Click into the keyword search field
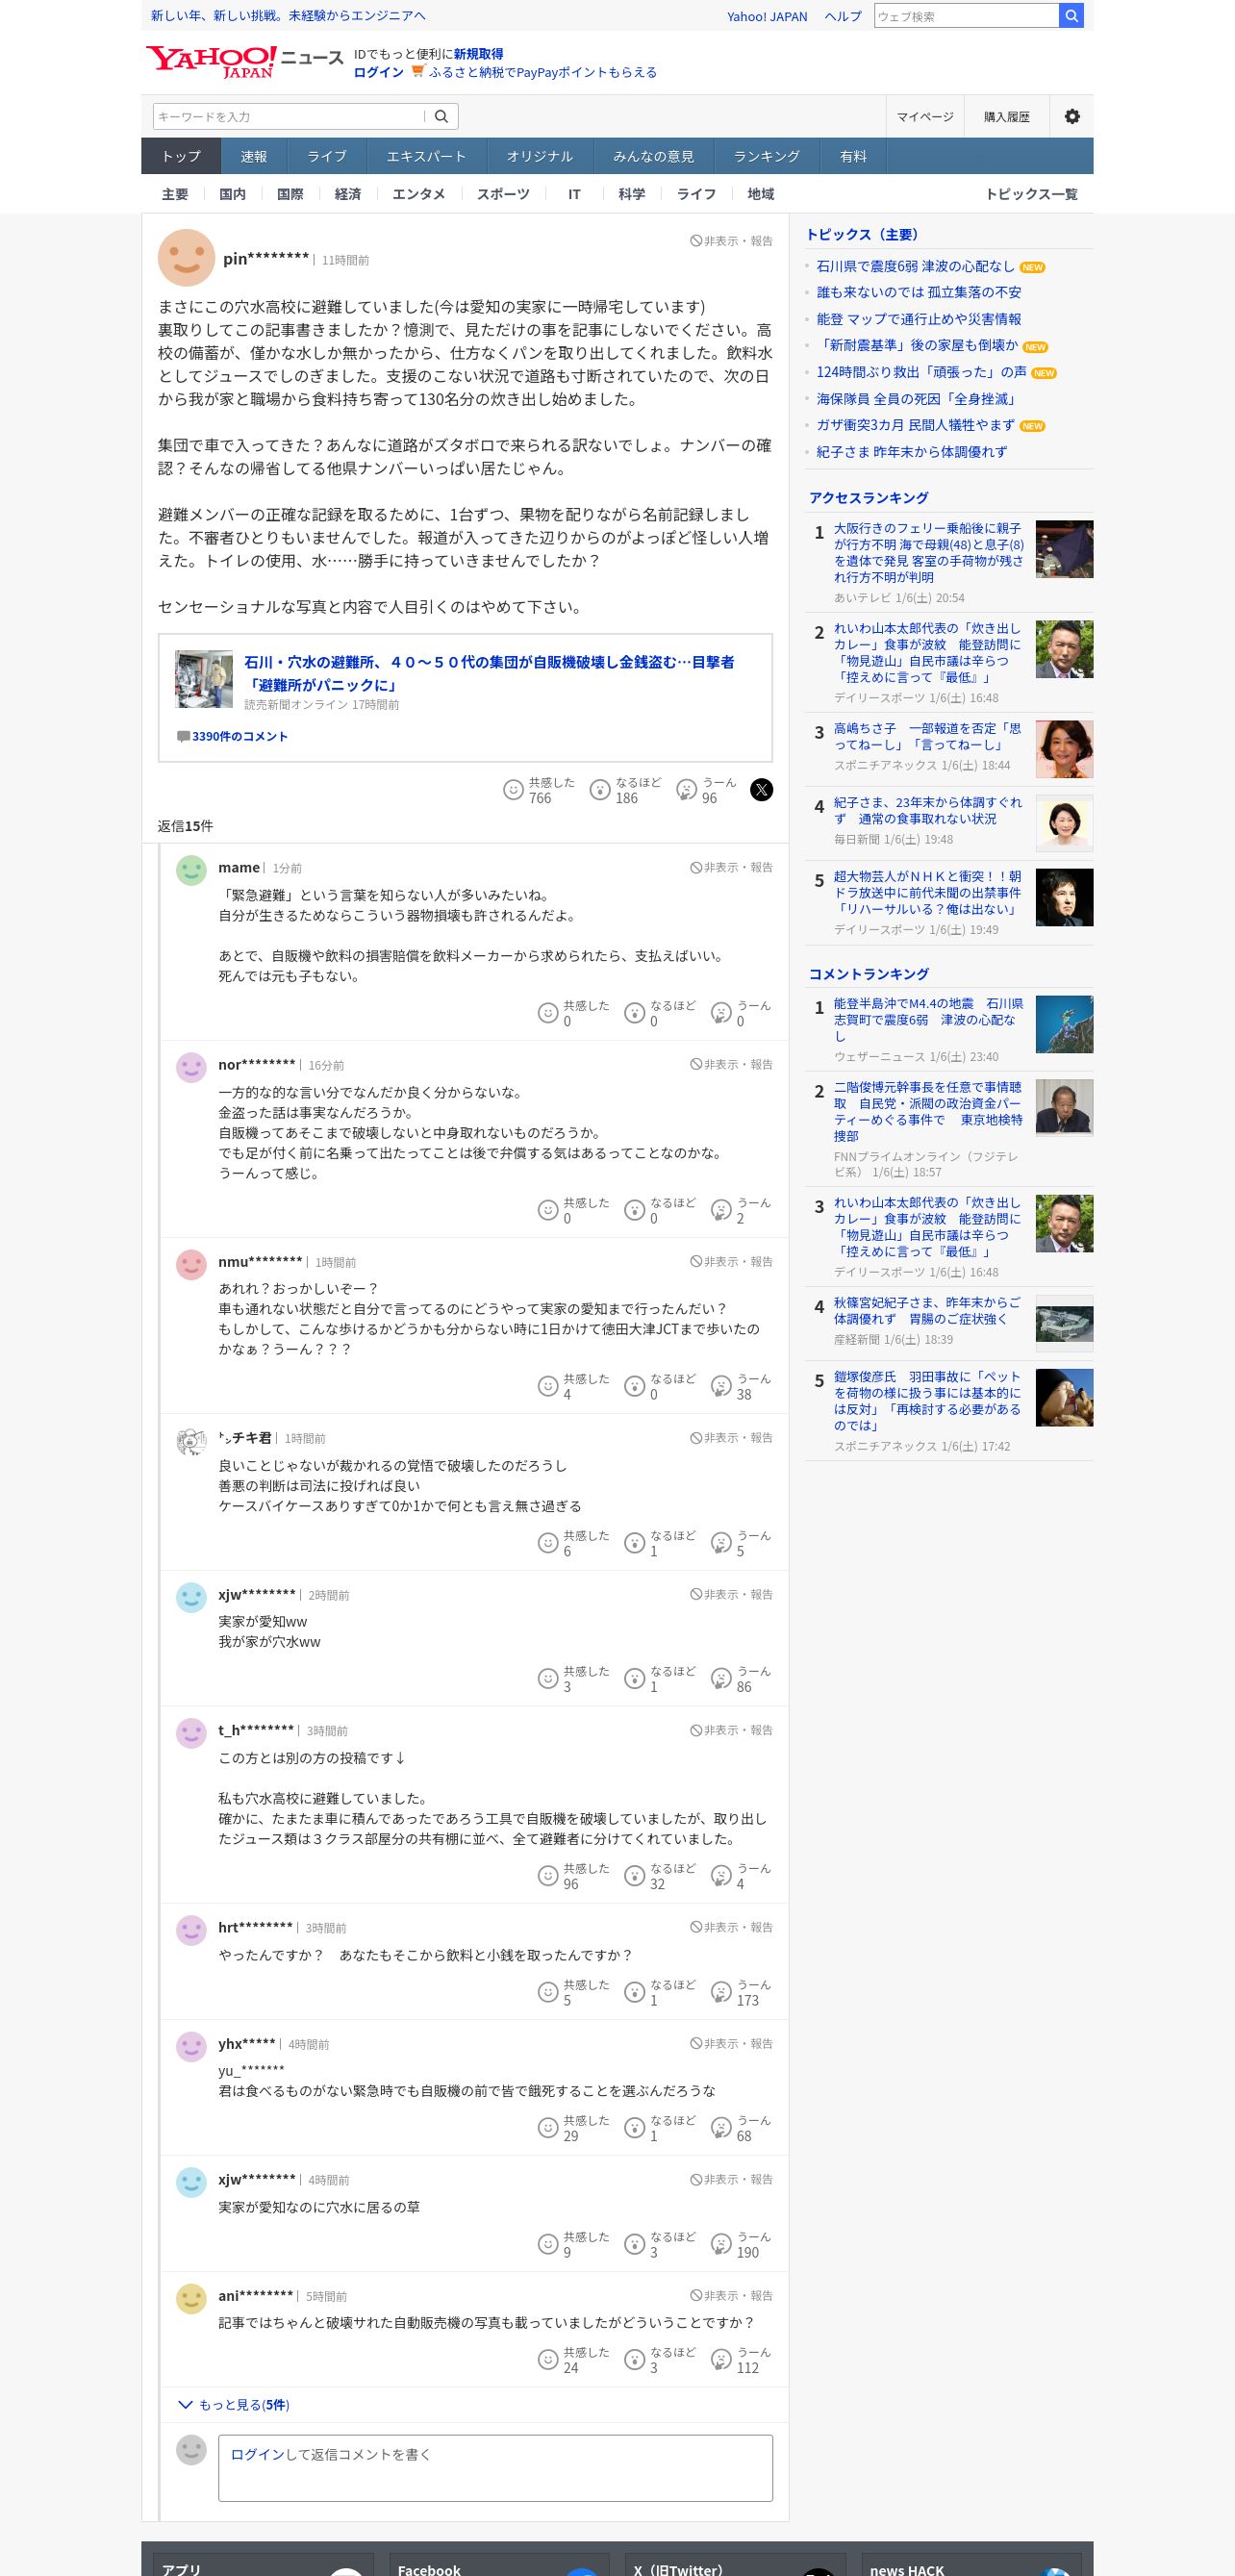This screenshot has width=1235, height=2576. click(x=290, y=117)
